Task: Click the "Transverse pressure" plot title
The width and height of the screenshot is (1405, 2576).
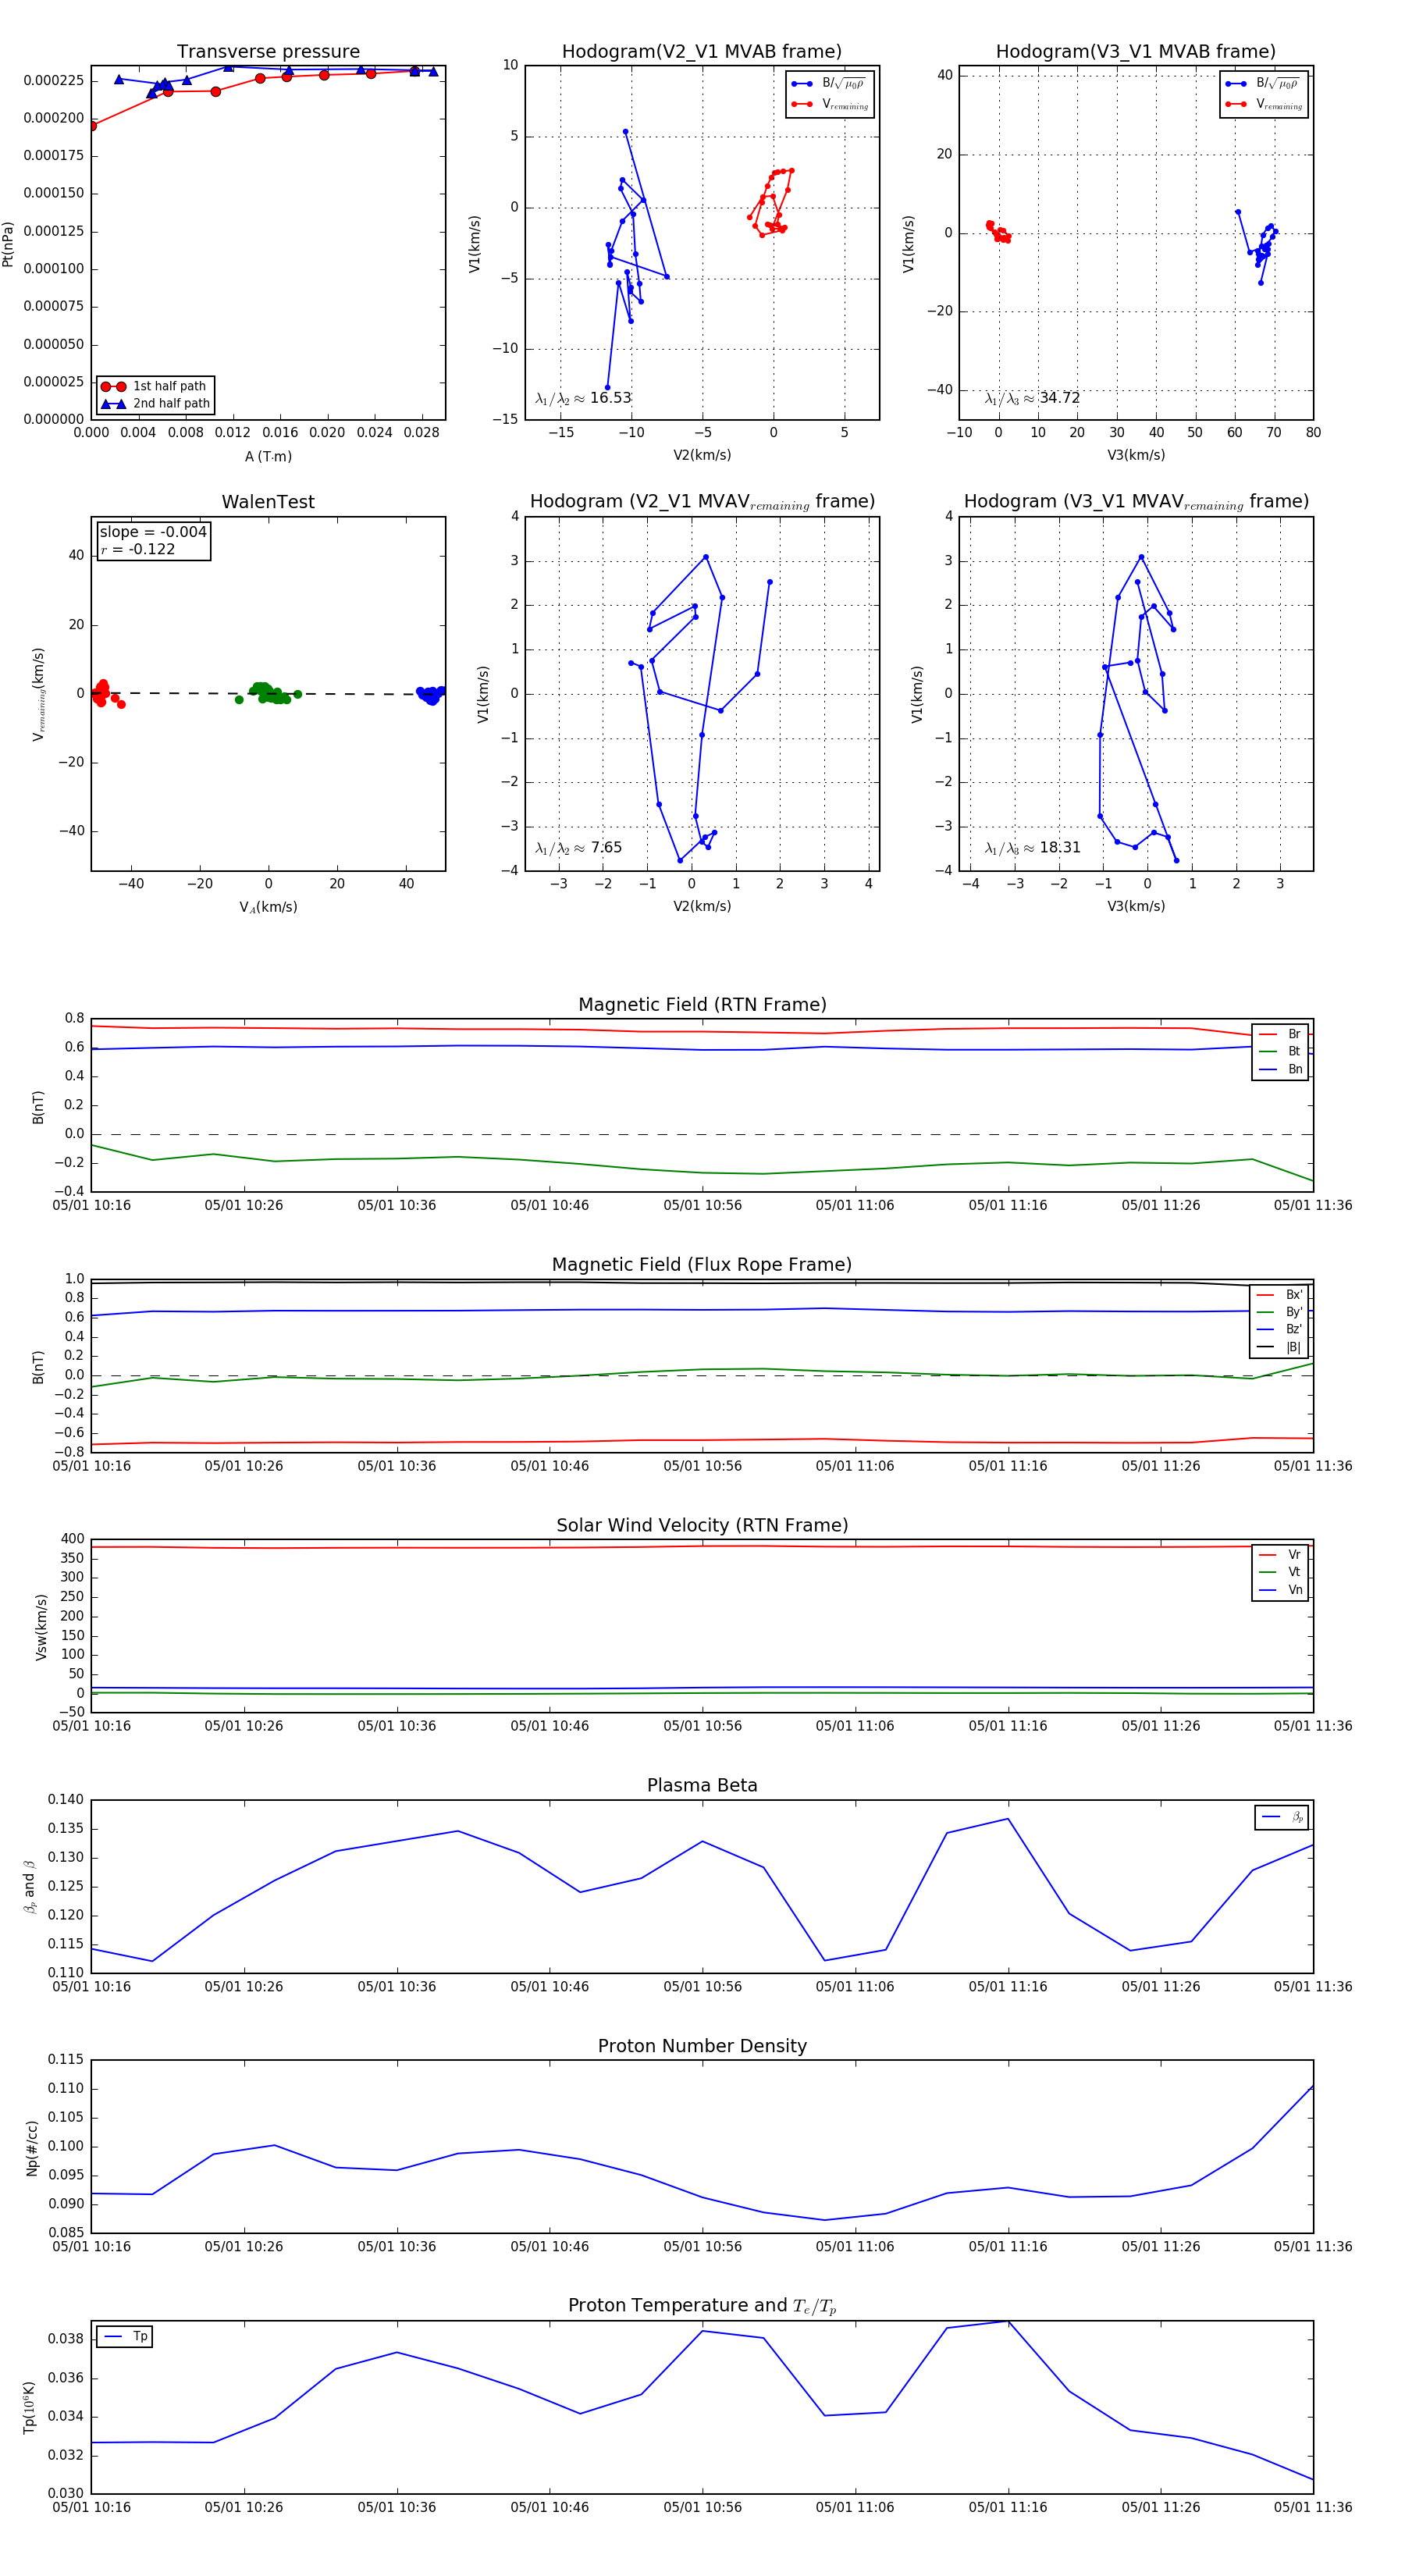Action: (268, 52)
